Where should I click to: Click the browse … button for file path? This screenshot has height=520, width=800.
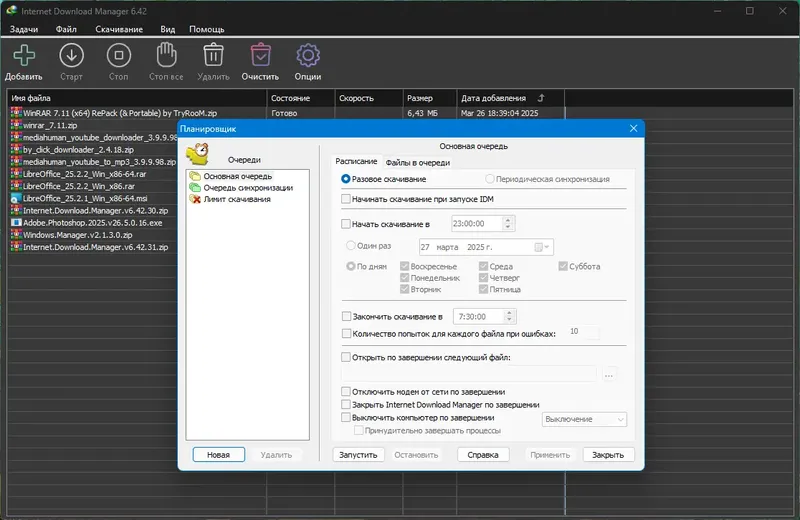609,375
